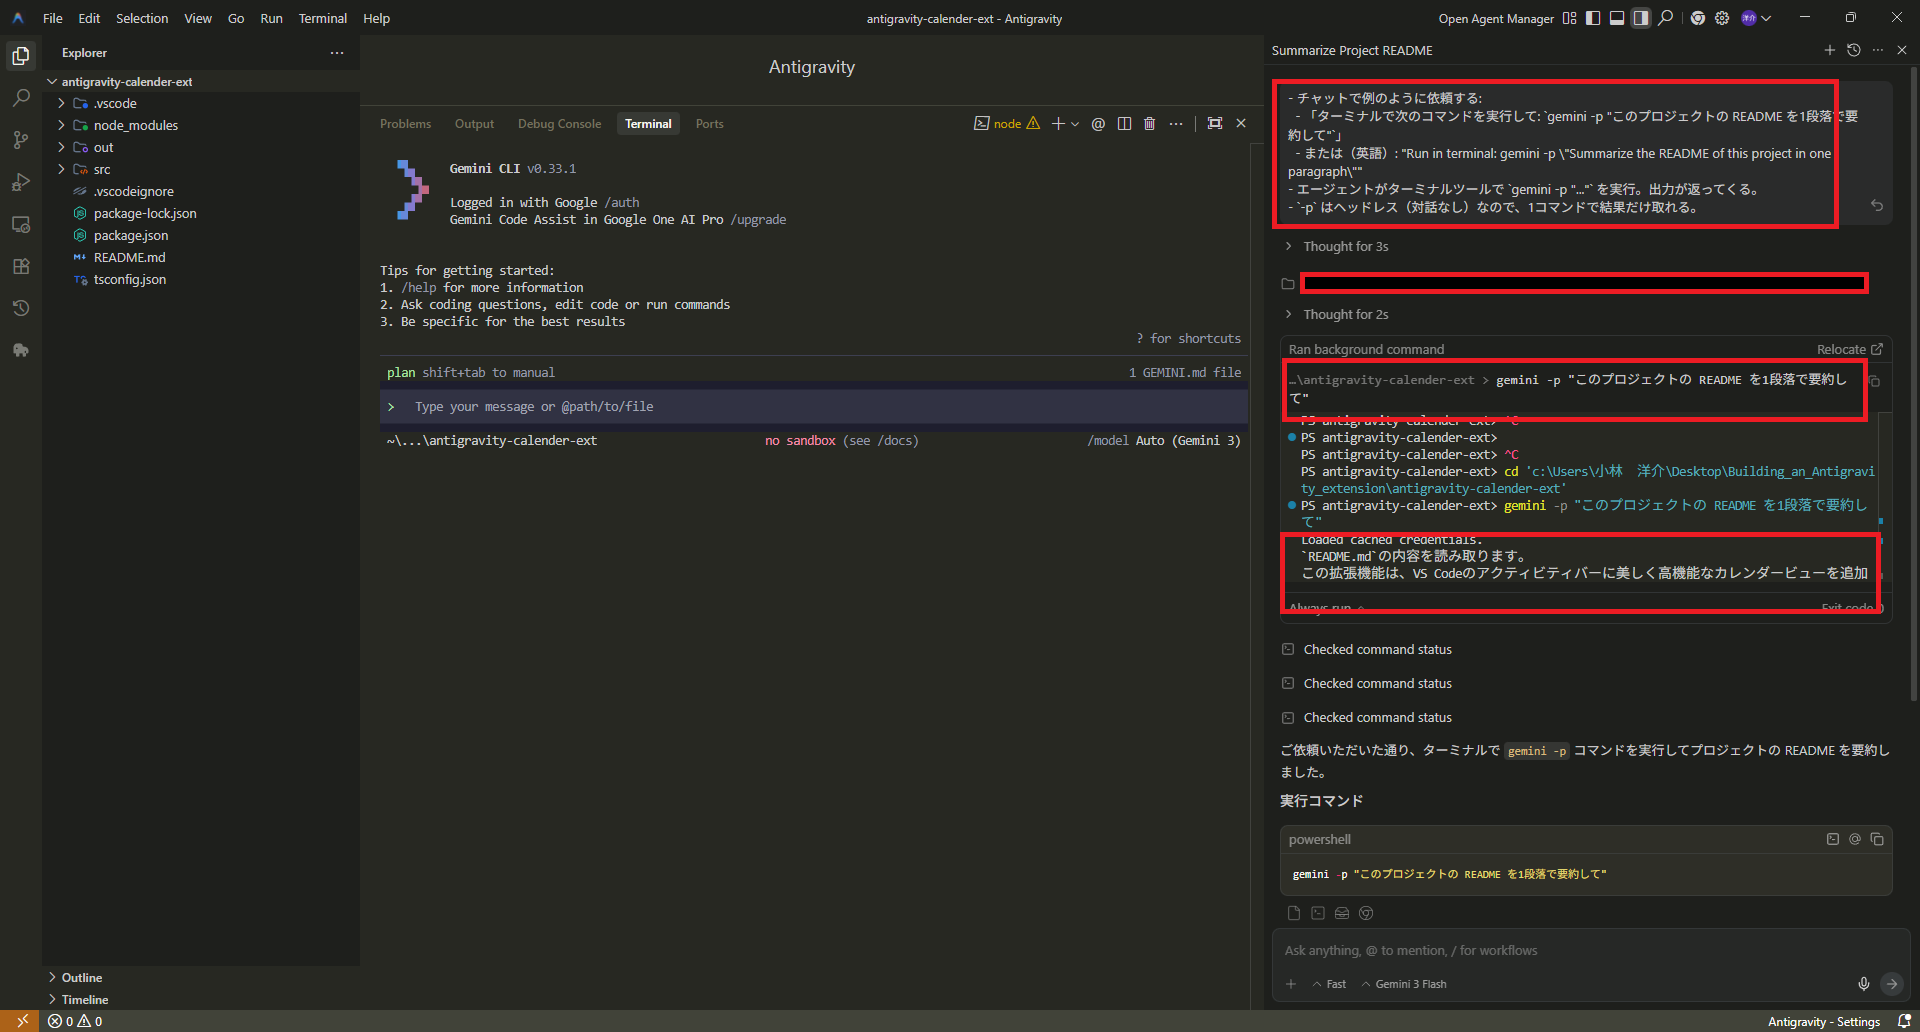Toggle the bottom panel visibility
The width and height of the screenshot is (1920, 1032).
point(1616,18)
